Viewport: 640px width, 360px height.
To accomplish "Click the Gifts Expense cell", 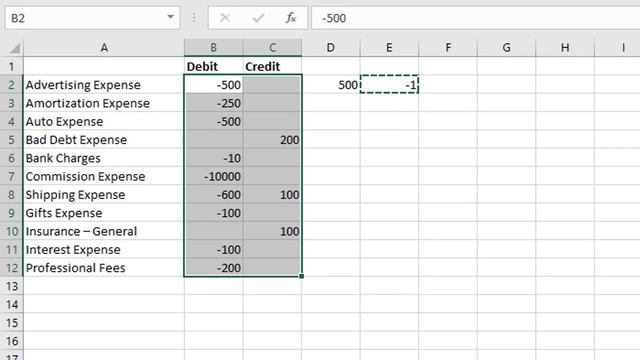I will click(104, 213).
